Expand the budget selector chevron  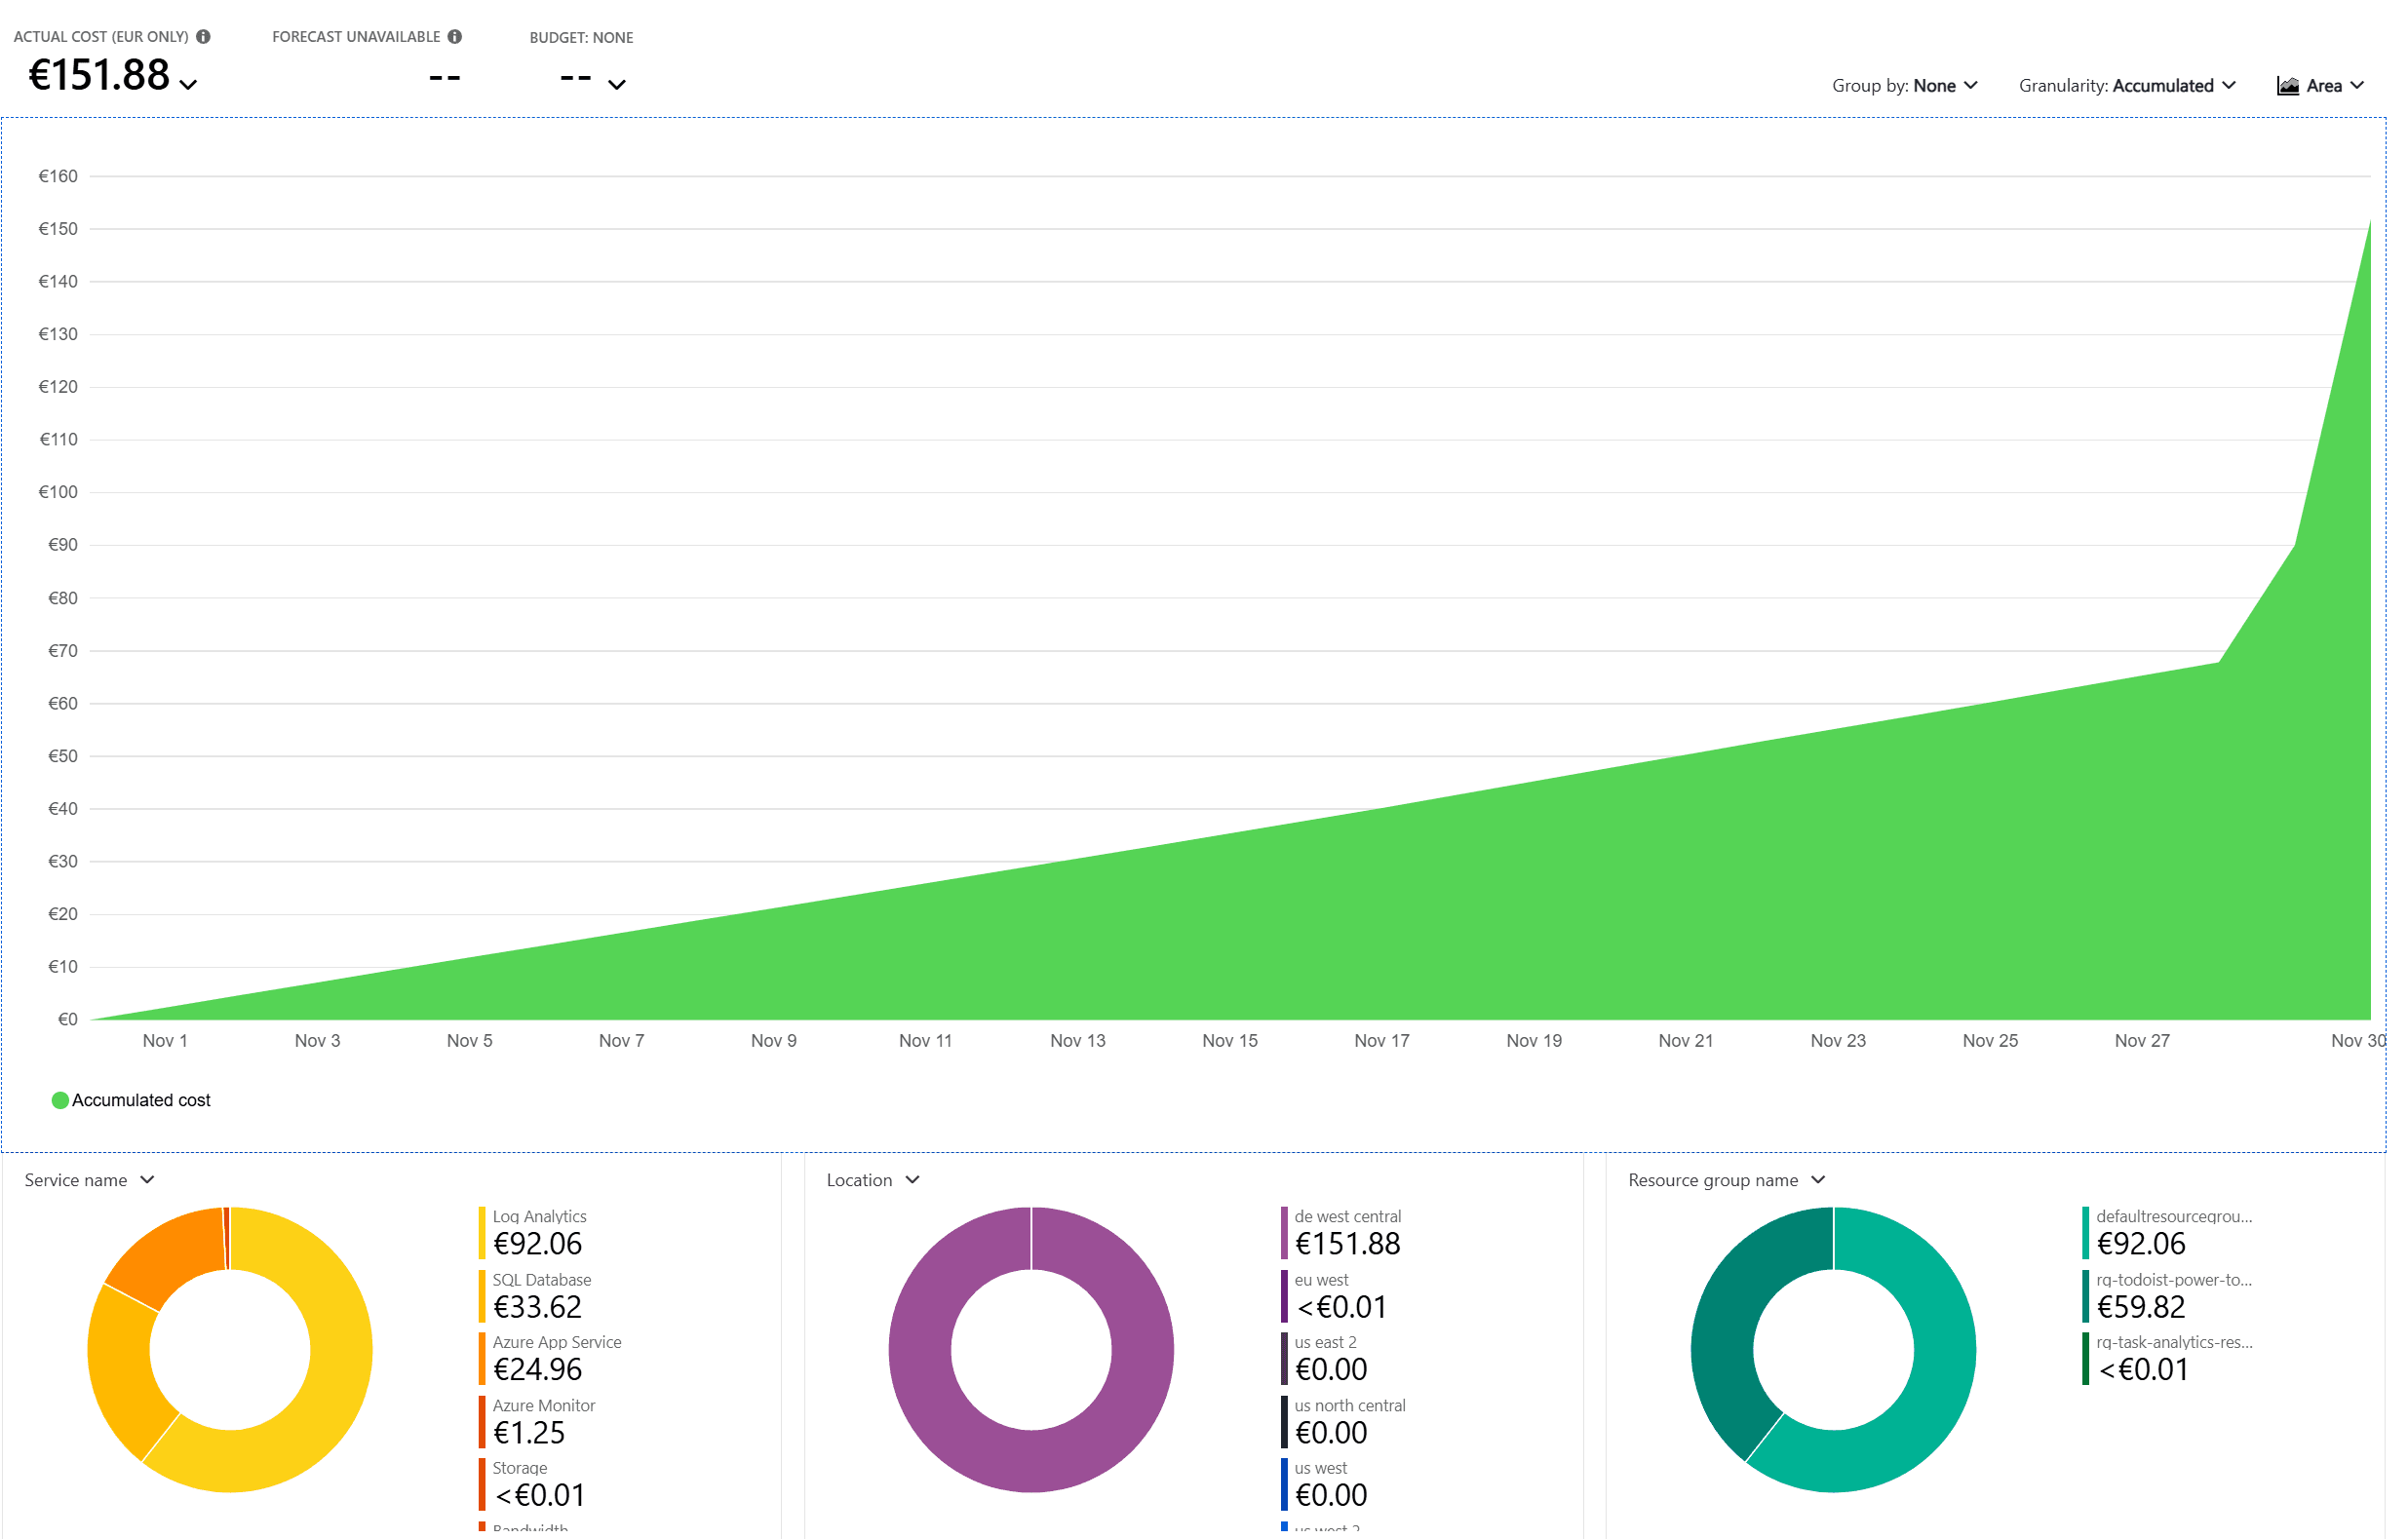(x=617, y=85)
